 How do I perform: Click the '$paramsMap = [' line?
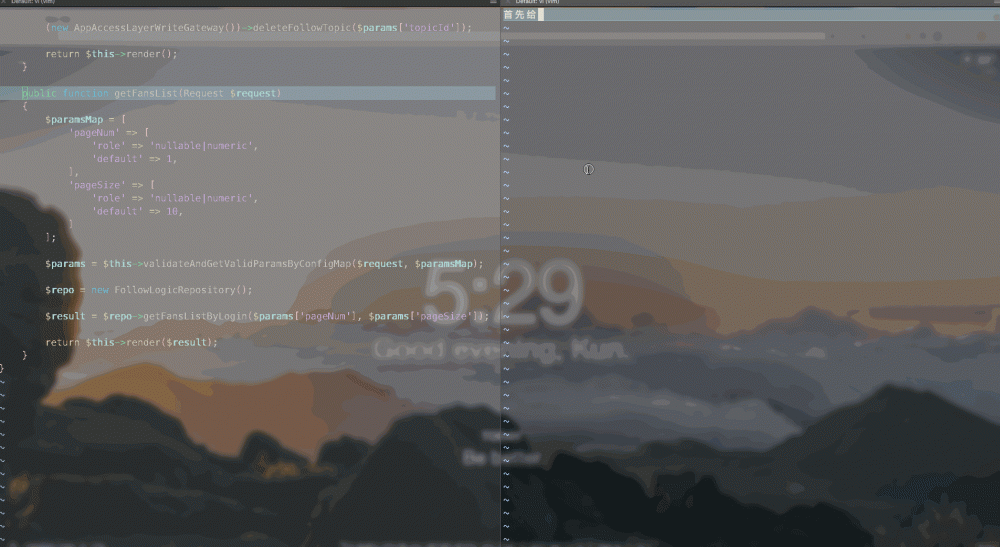tap(85, 120)
